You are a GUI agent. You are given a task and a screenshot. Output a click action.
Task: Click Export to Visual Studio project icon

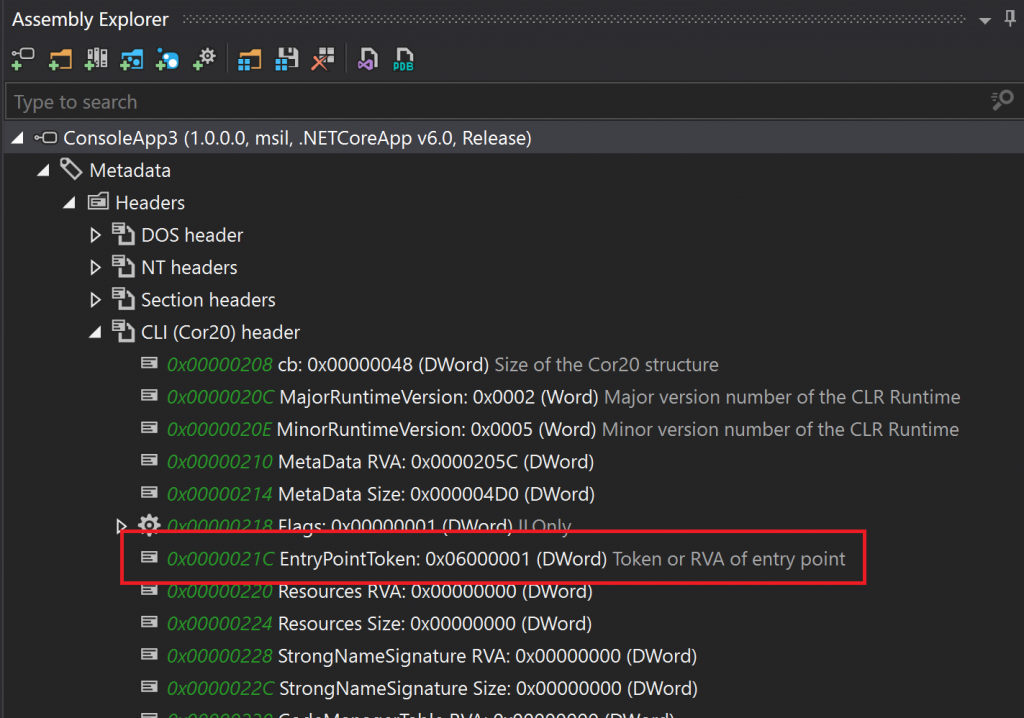pyautogui.click(x=368, y=59)
